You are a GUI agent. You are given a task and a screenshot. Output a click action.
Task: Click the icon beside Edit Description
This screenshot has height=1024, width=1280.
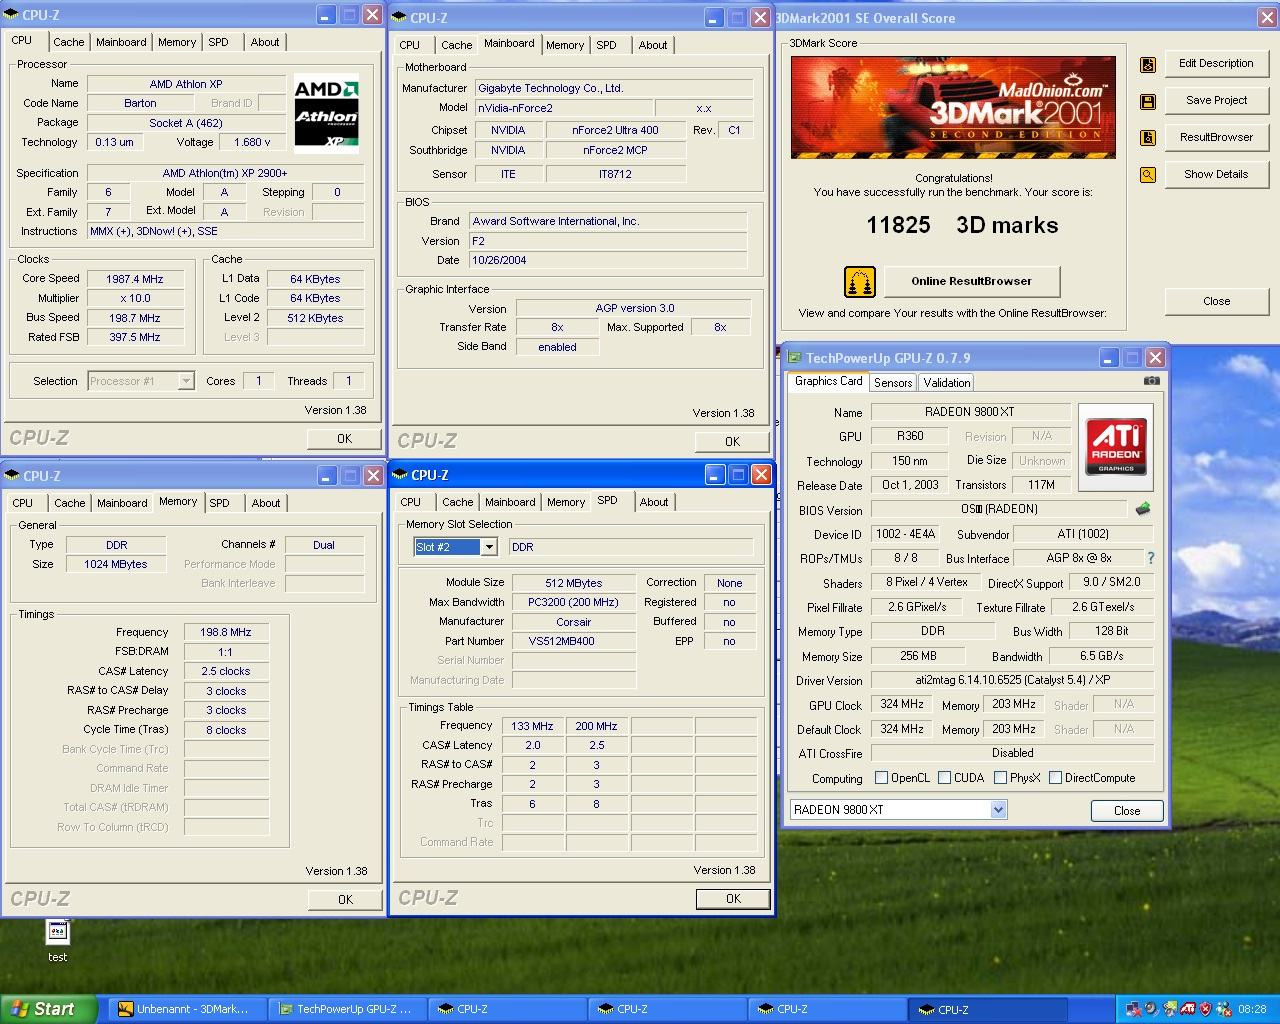(x=1148, y=64)
